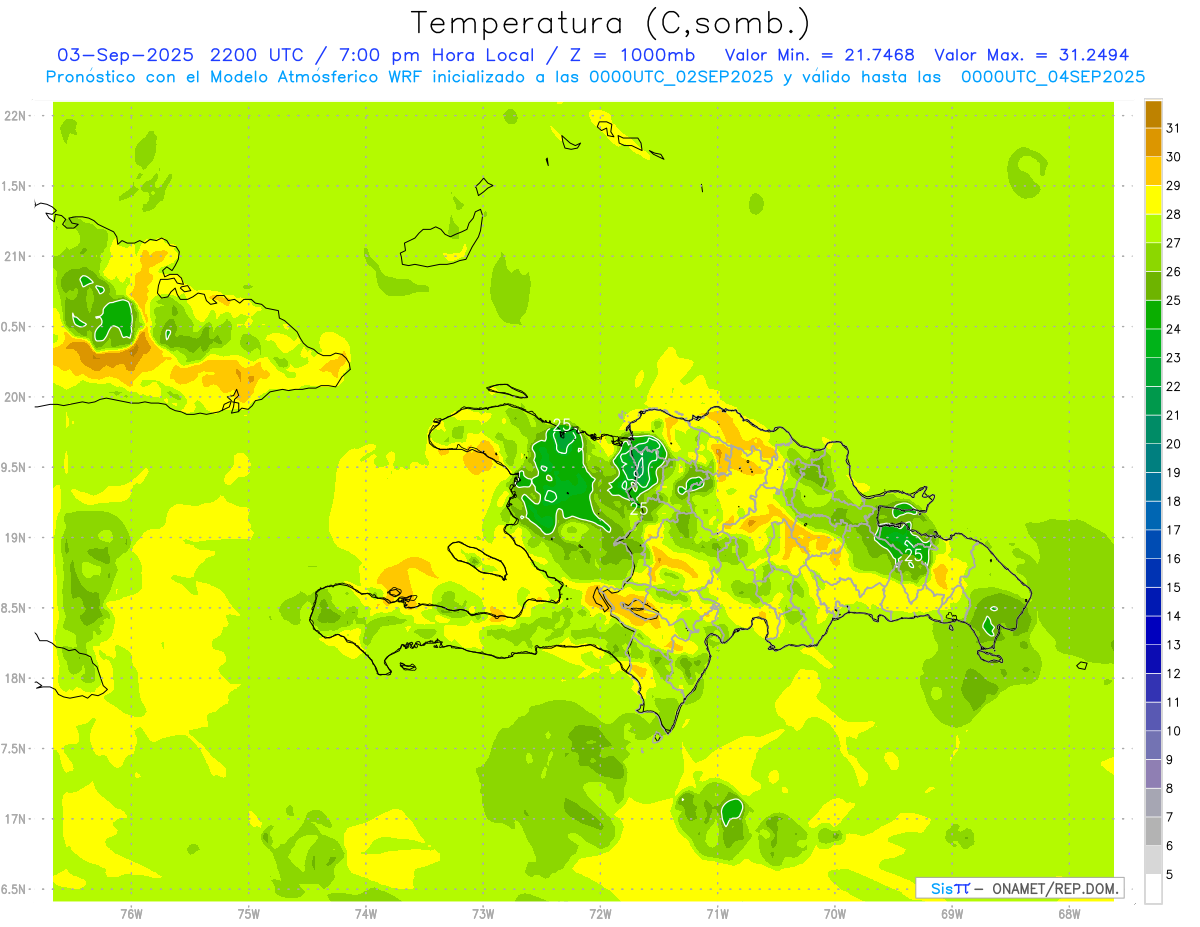
Task: Click the "72W" longitude label
Action: pos(600,913)
